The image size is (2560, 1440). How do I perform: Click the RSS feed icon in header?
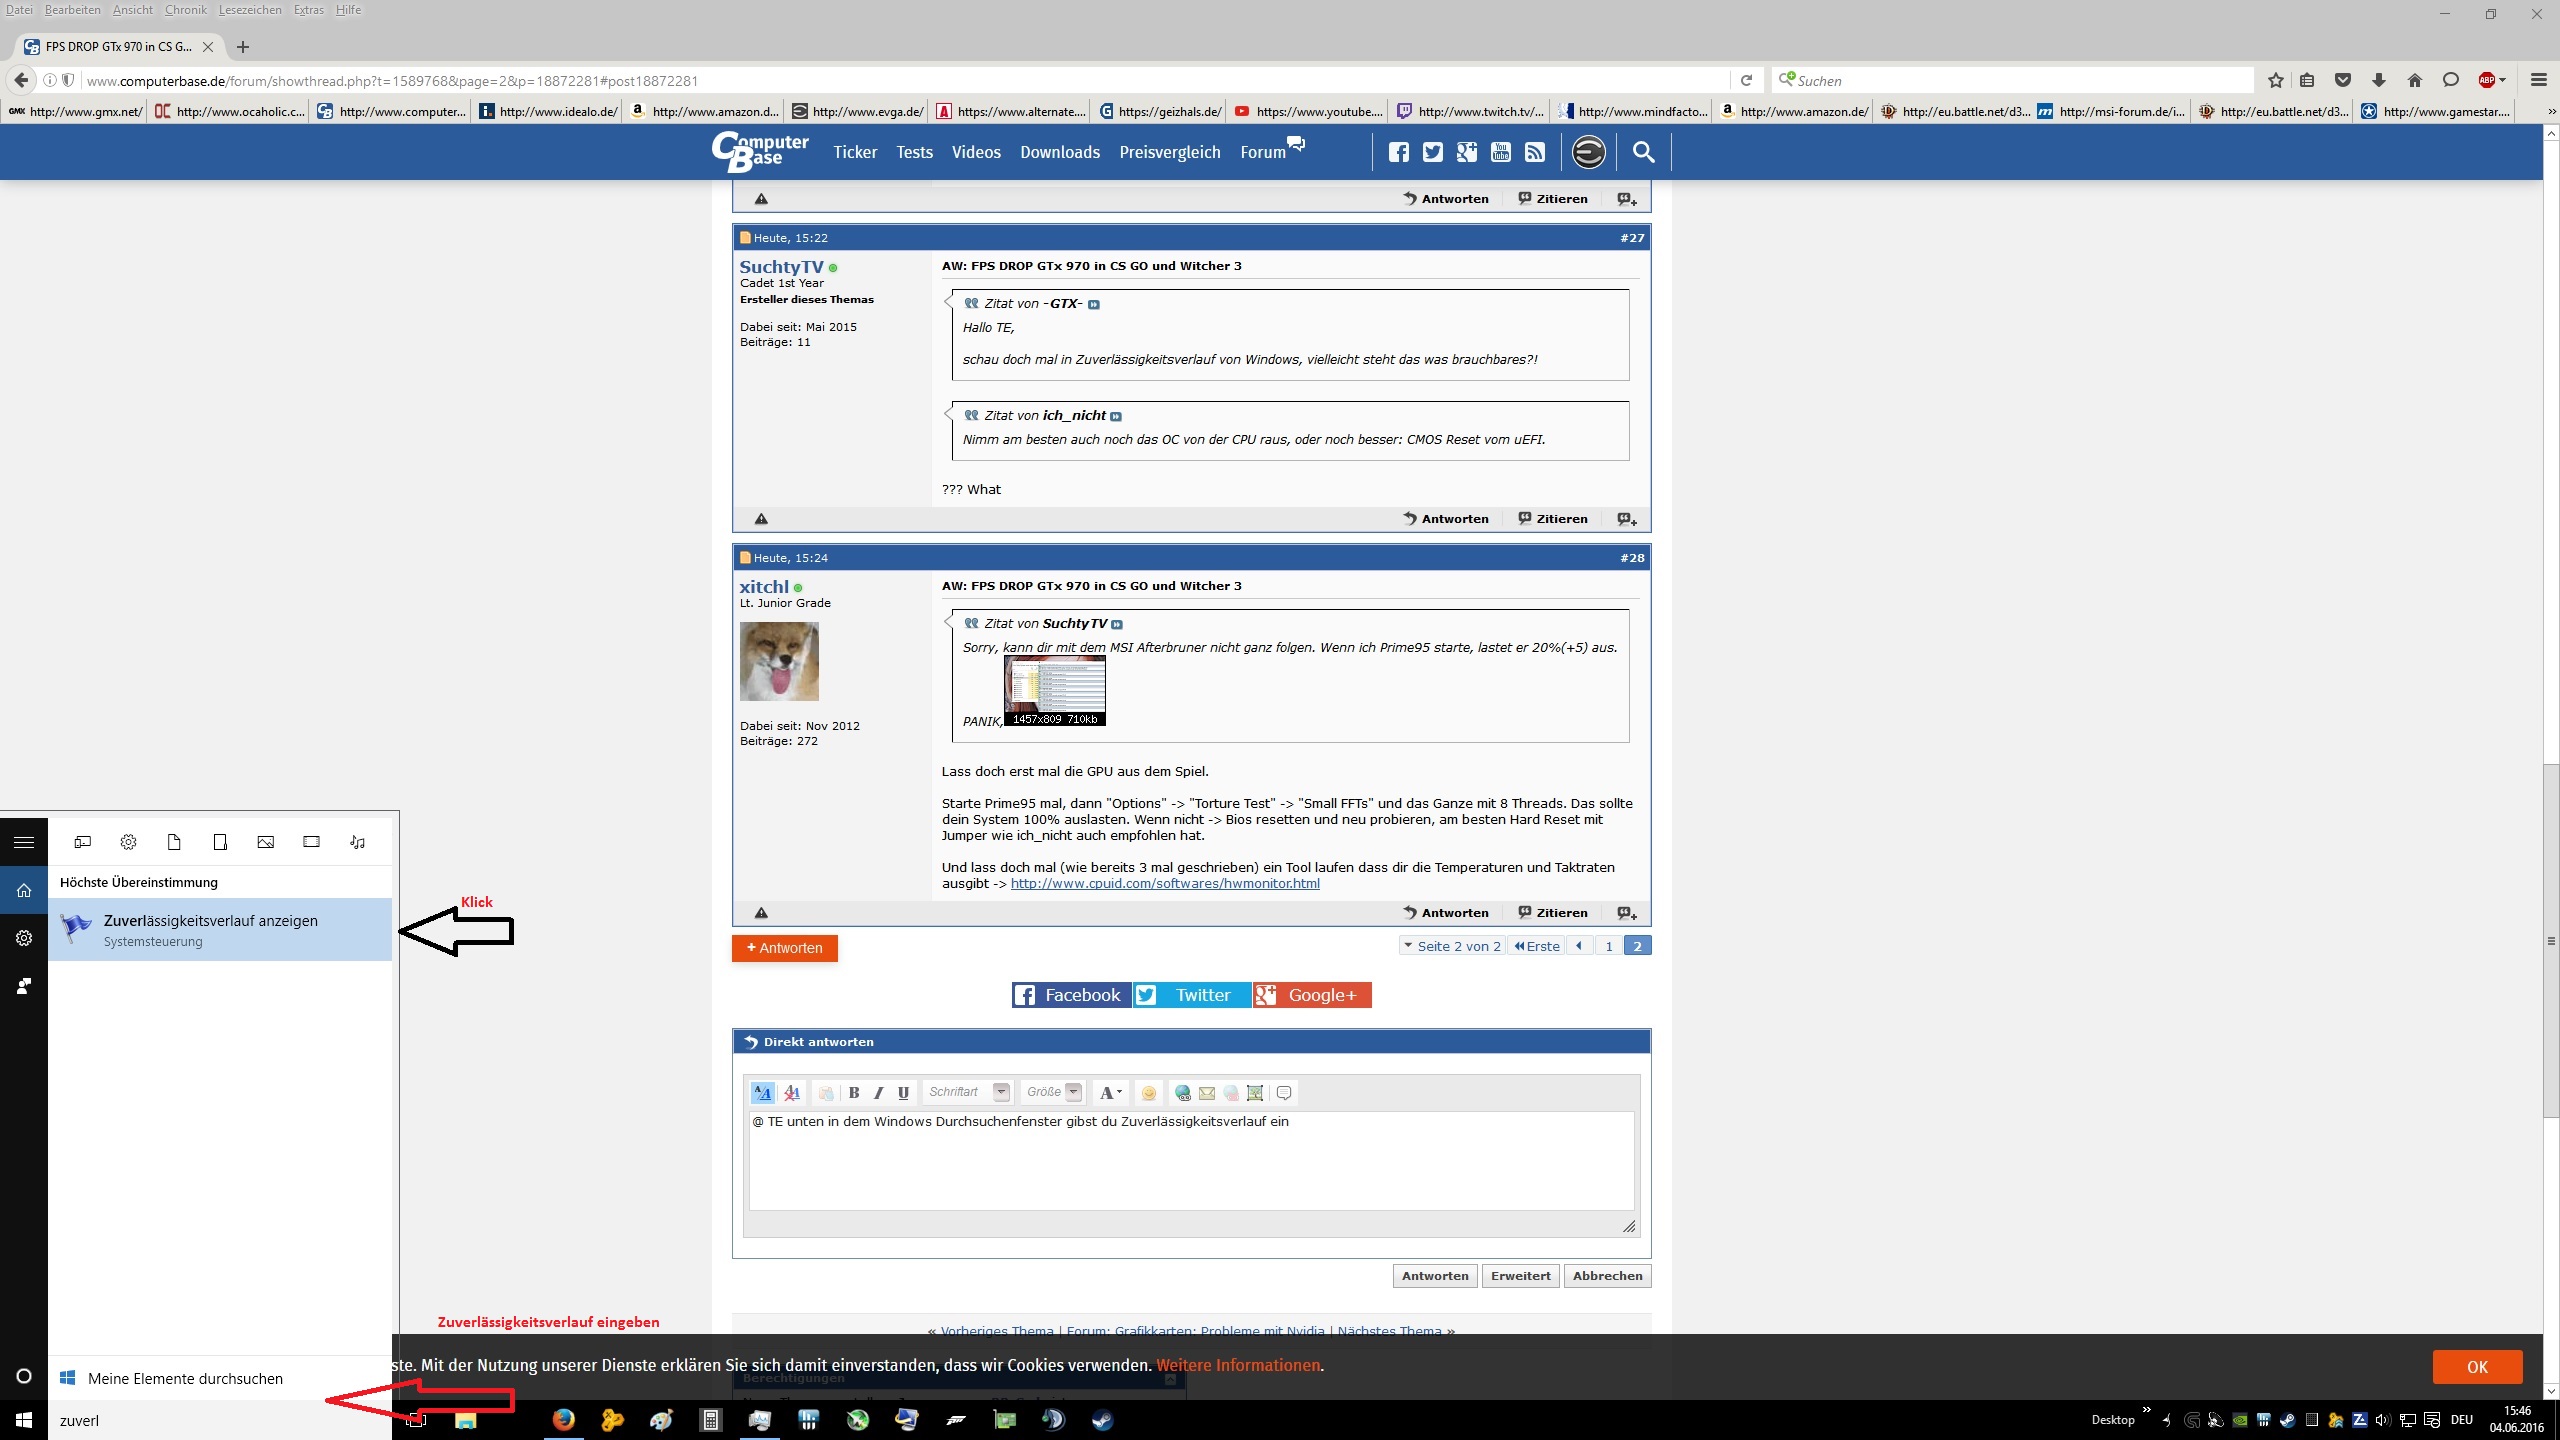[x=1534, y=152]
